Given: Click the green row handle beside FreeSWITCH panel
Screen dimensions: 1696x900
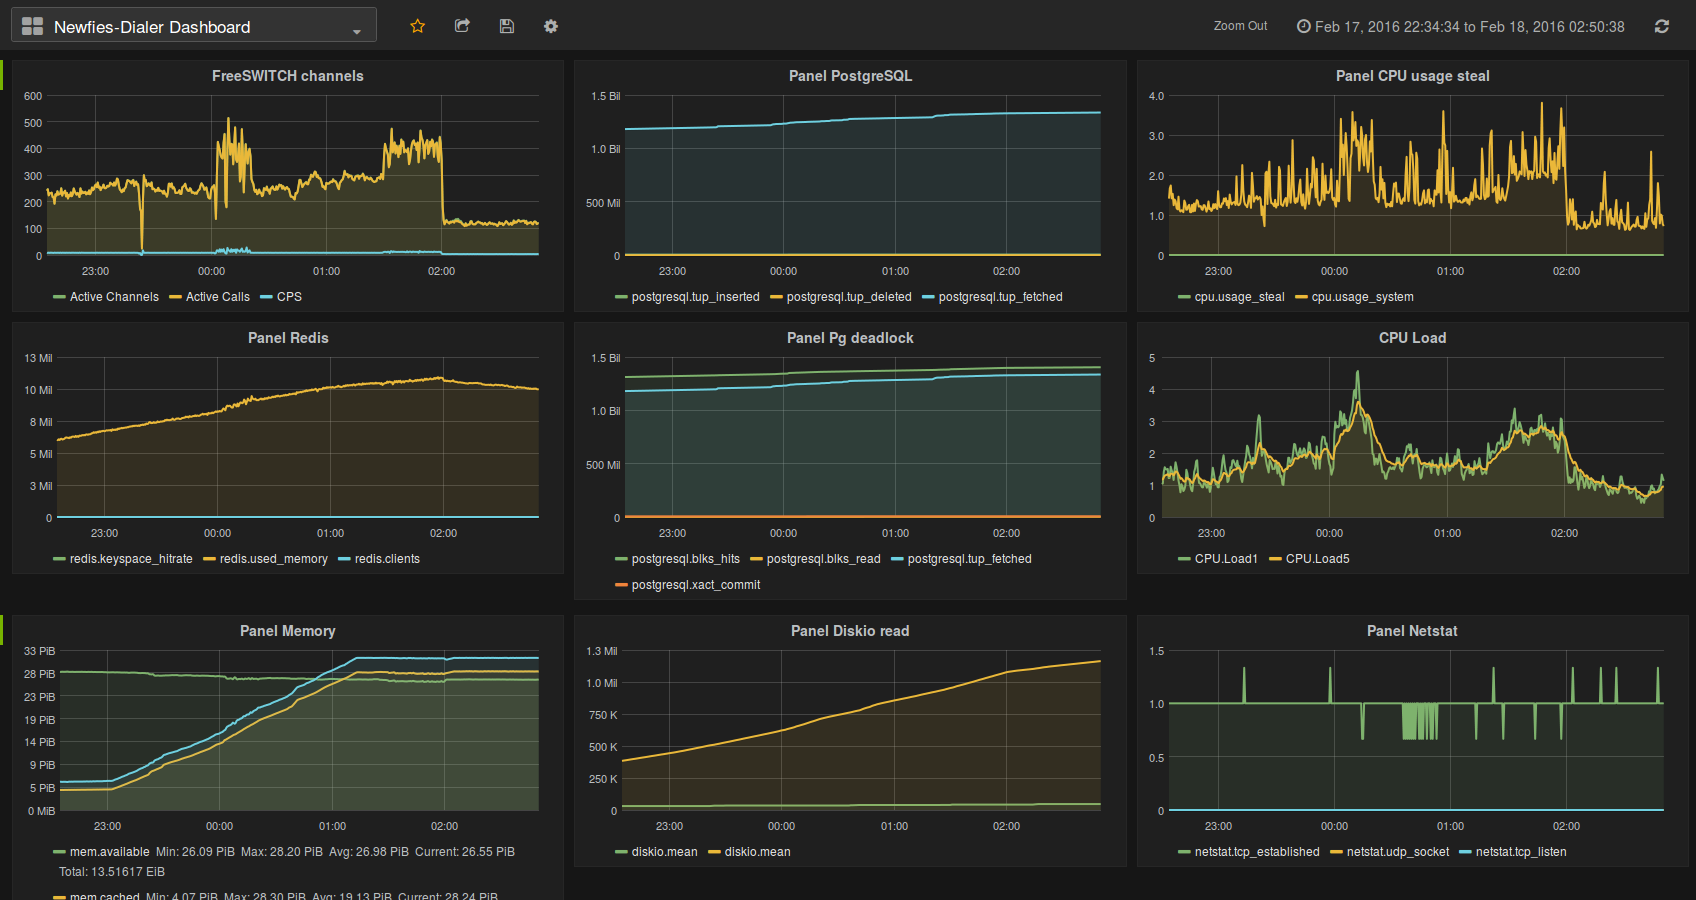Looking at the screenshot, I should click(x=2, y=75).
